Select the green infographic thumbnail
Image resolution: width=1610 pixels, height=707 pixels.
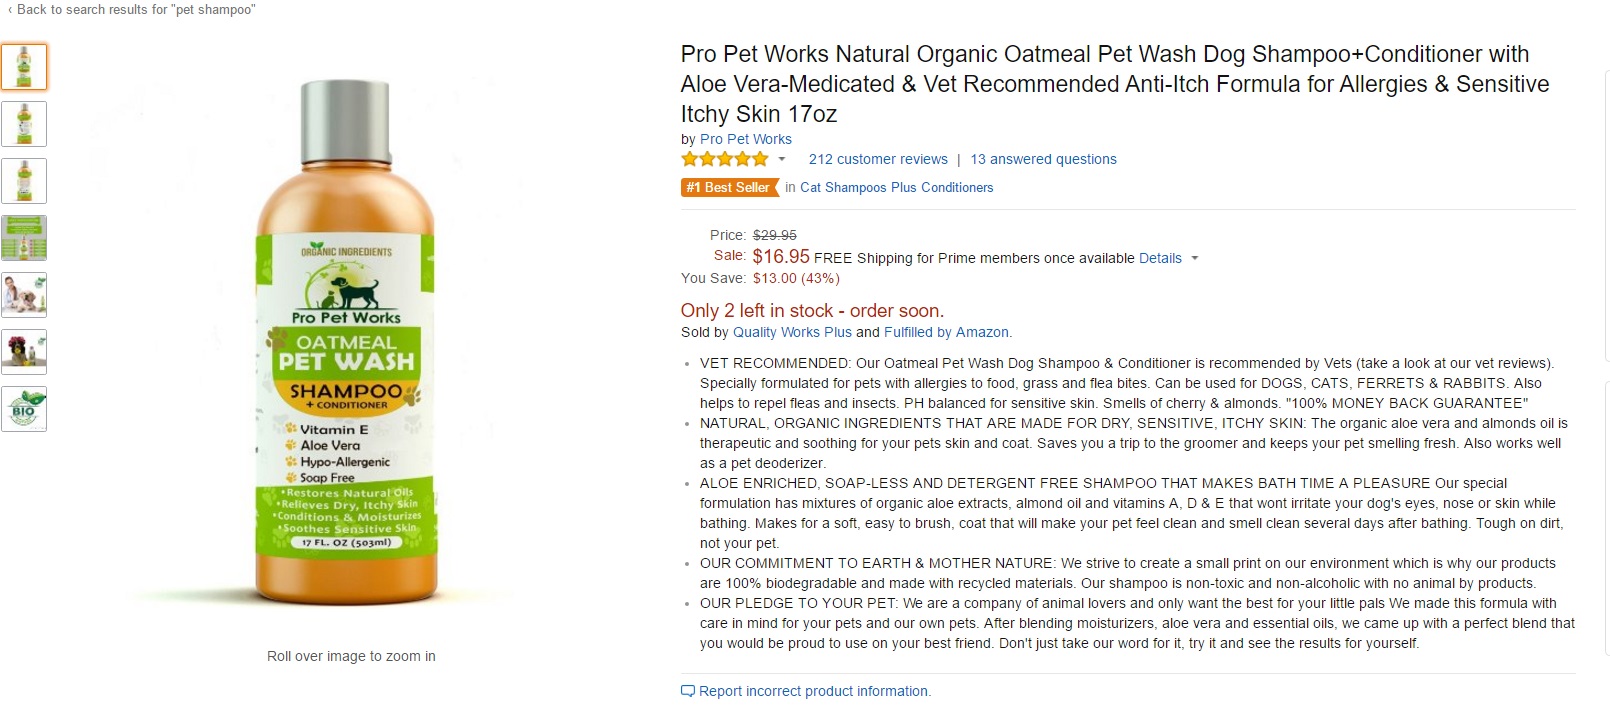[24, 238]
